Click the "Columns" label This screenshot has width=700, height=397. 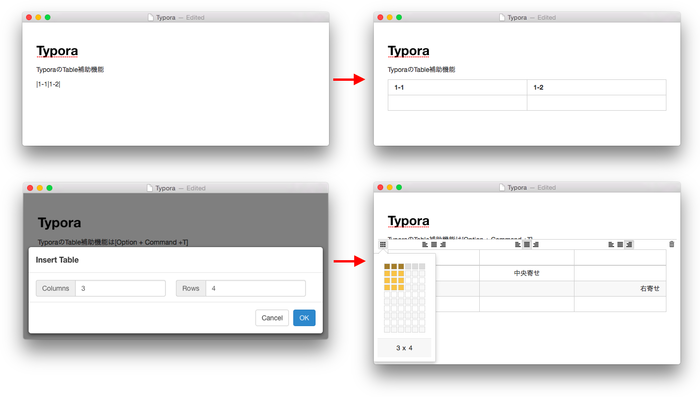point(55,288)
